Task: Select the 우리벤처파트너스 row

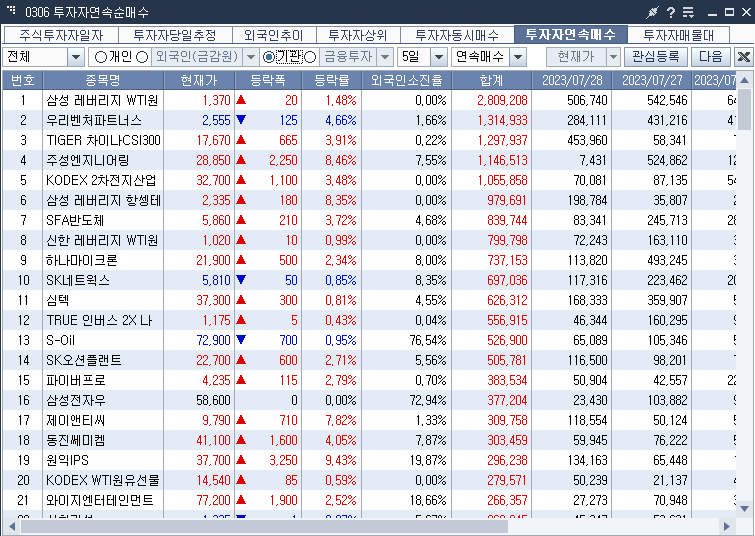Action: coord(369,120)
